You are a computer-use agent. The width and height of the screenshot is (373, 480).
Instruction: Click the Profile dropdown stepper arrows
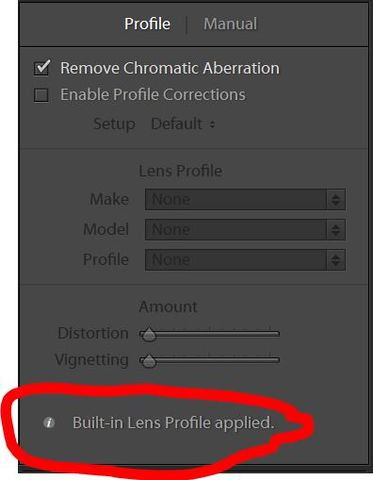(336, 260)
